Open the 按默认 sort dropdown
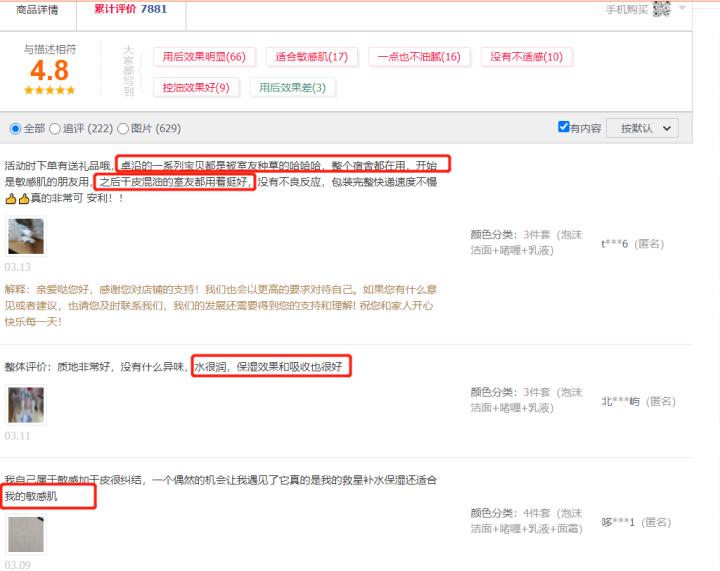This screenshot has width=720, height=571. [642, 128]
